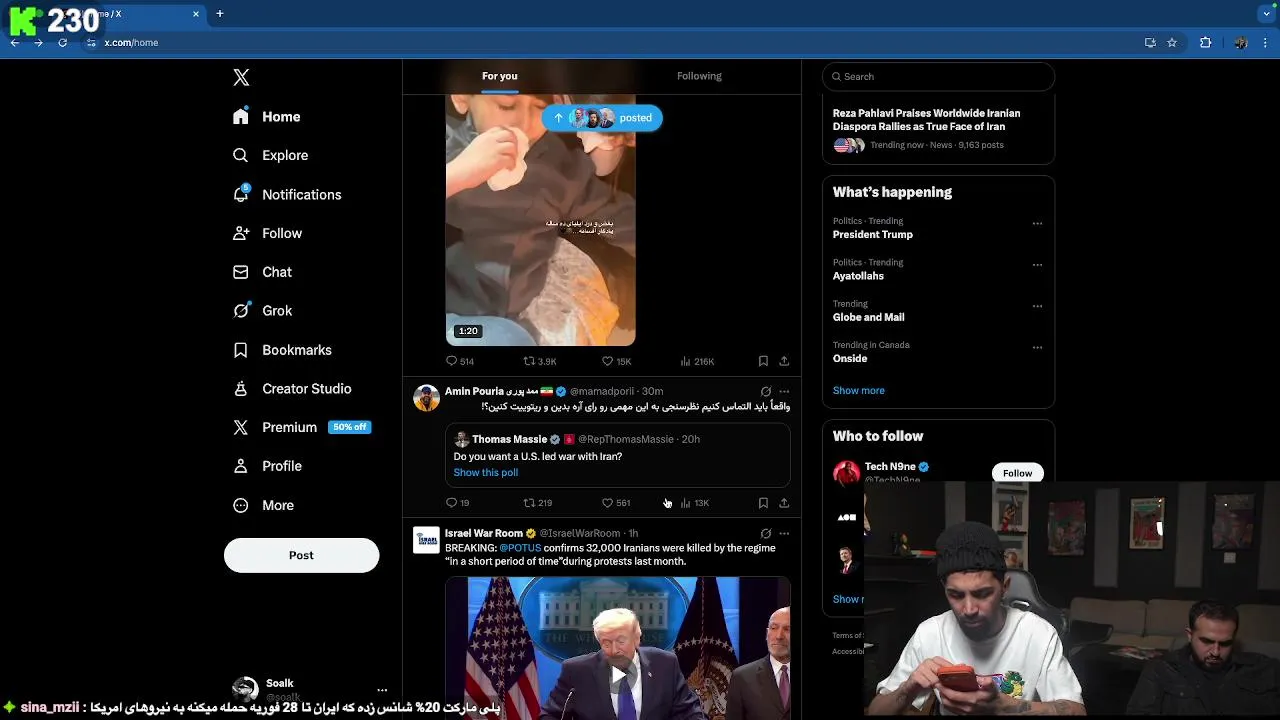View analytics of Amin Pouria's 13K views post

click(x=695, y=503)
